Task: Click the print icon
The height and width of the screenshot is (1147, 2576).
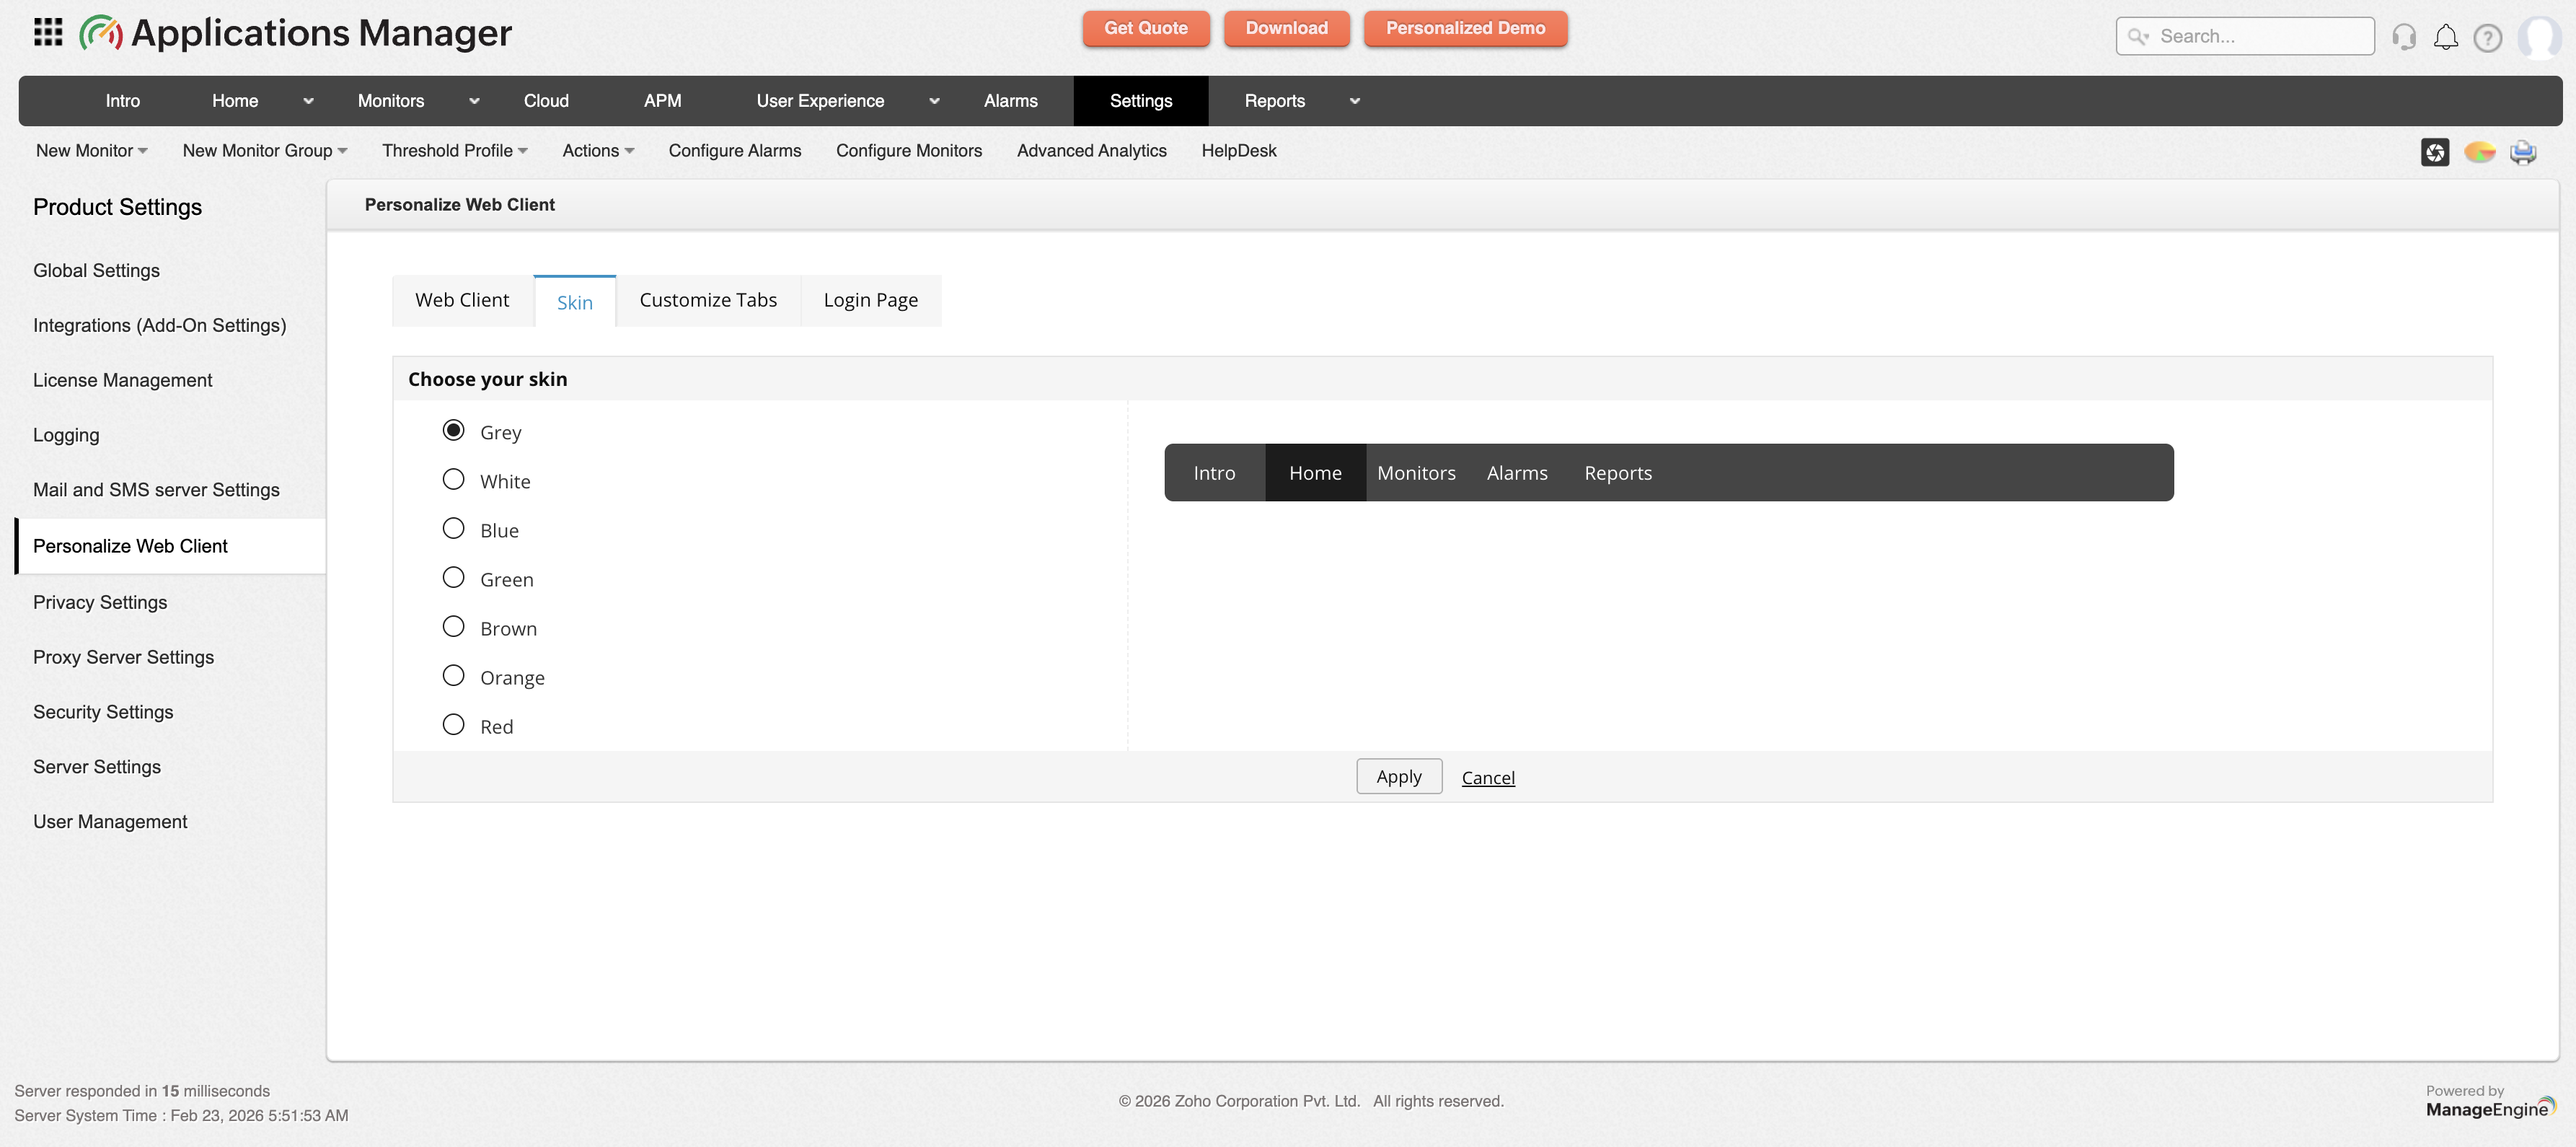Action: click(2523, 152)
